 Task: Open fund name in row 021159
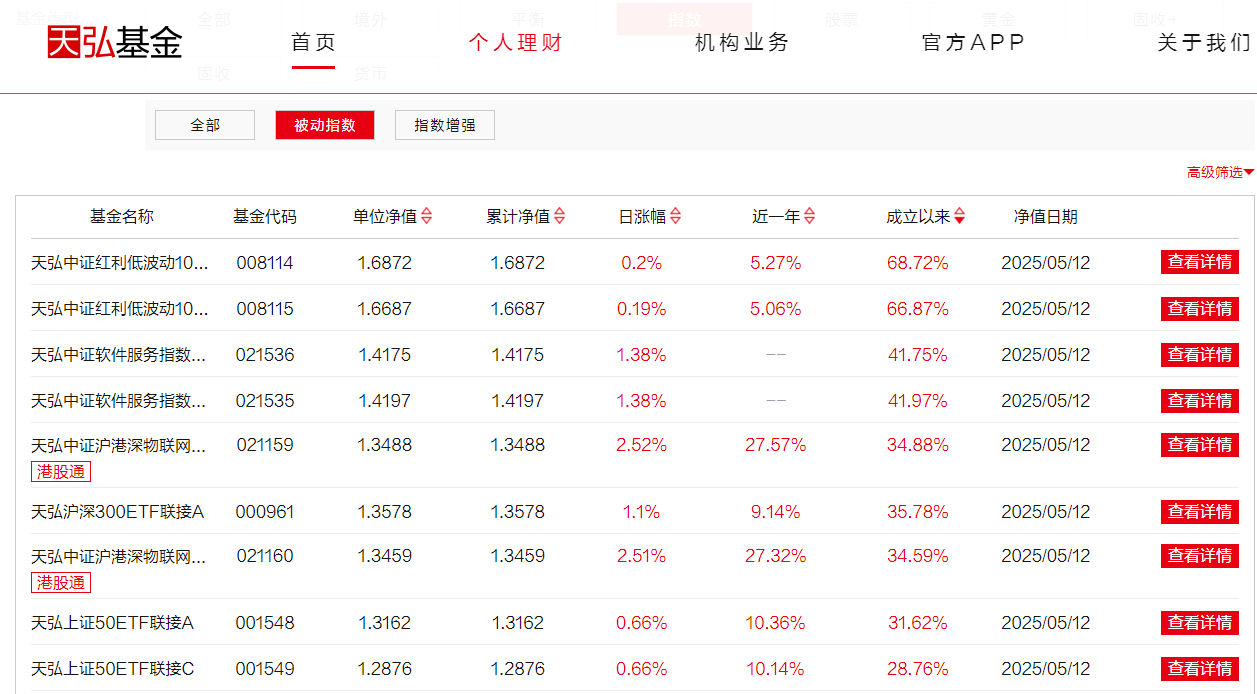click(x=120, y=446)
